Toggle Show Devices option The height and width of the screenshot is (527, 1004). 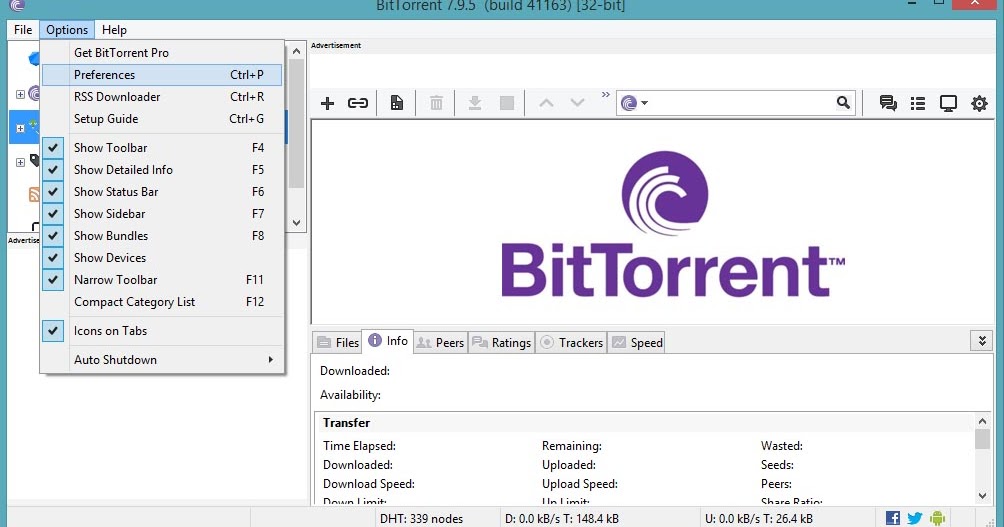(163, 257)
